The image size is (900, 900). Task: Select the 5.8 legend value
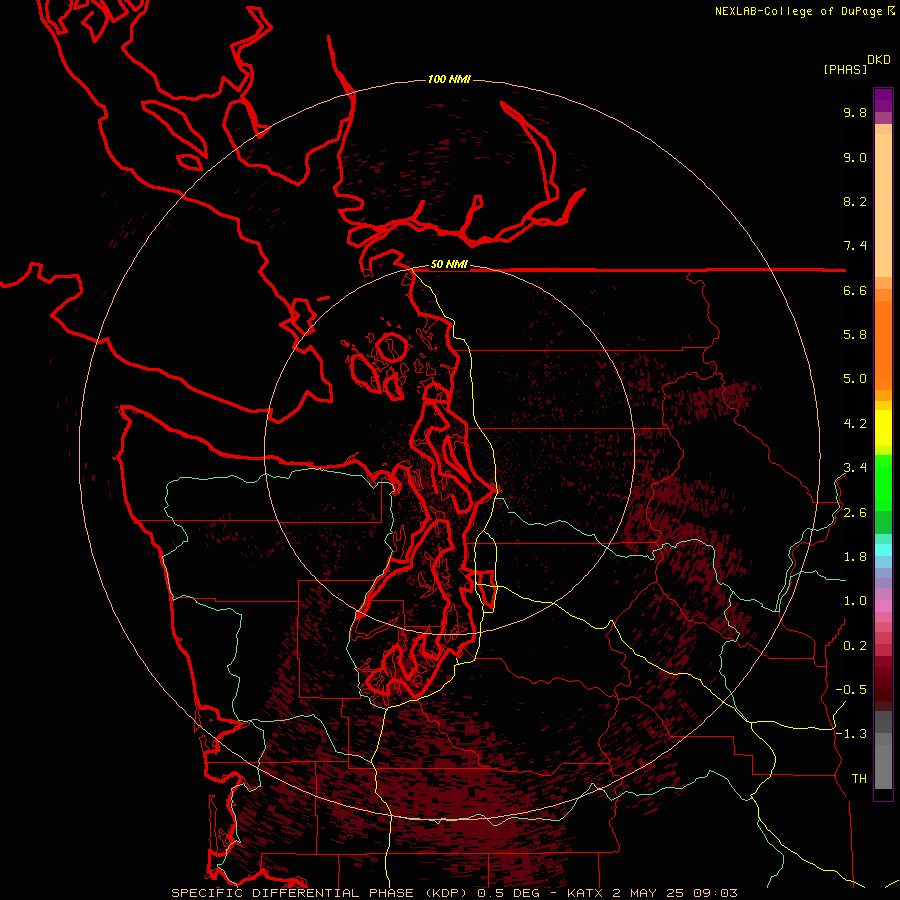[x=855, y=335]
